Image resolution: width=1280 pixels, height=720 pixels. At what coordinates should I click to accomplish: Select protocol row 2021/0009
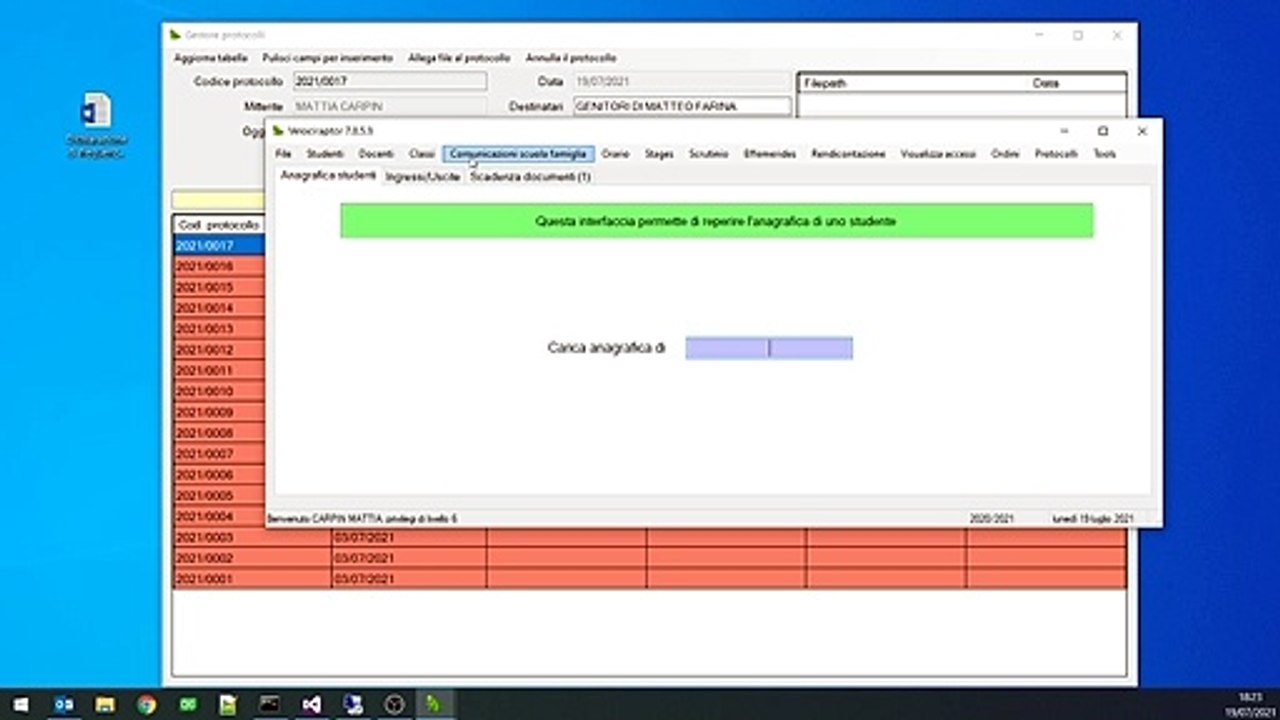(x=219, y=412)
